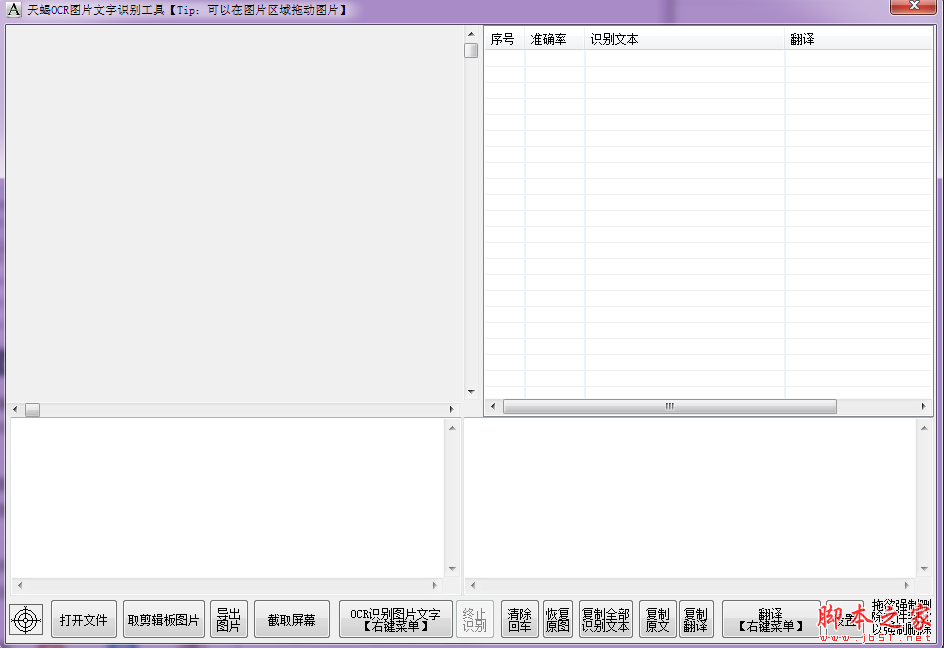Copy translation using 复制翻译
Image resolution: width=944 pixels, height=649 pixels.
pyautogui.click(x=696, y=619)
